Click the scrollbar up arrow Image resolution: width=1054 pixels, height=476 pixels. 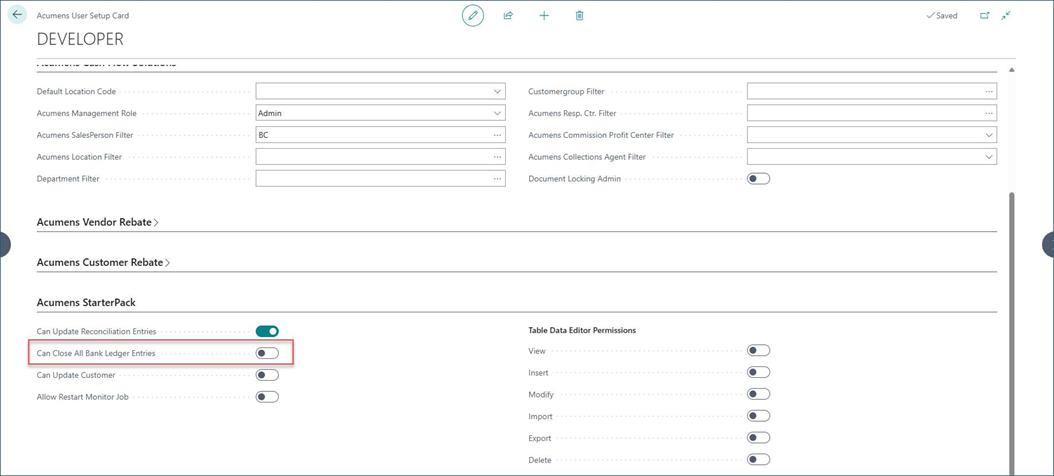(x=1012, y=70)
